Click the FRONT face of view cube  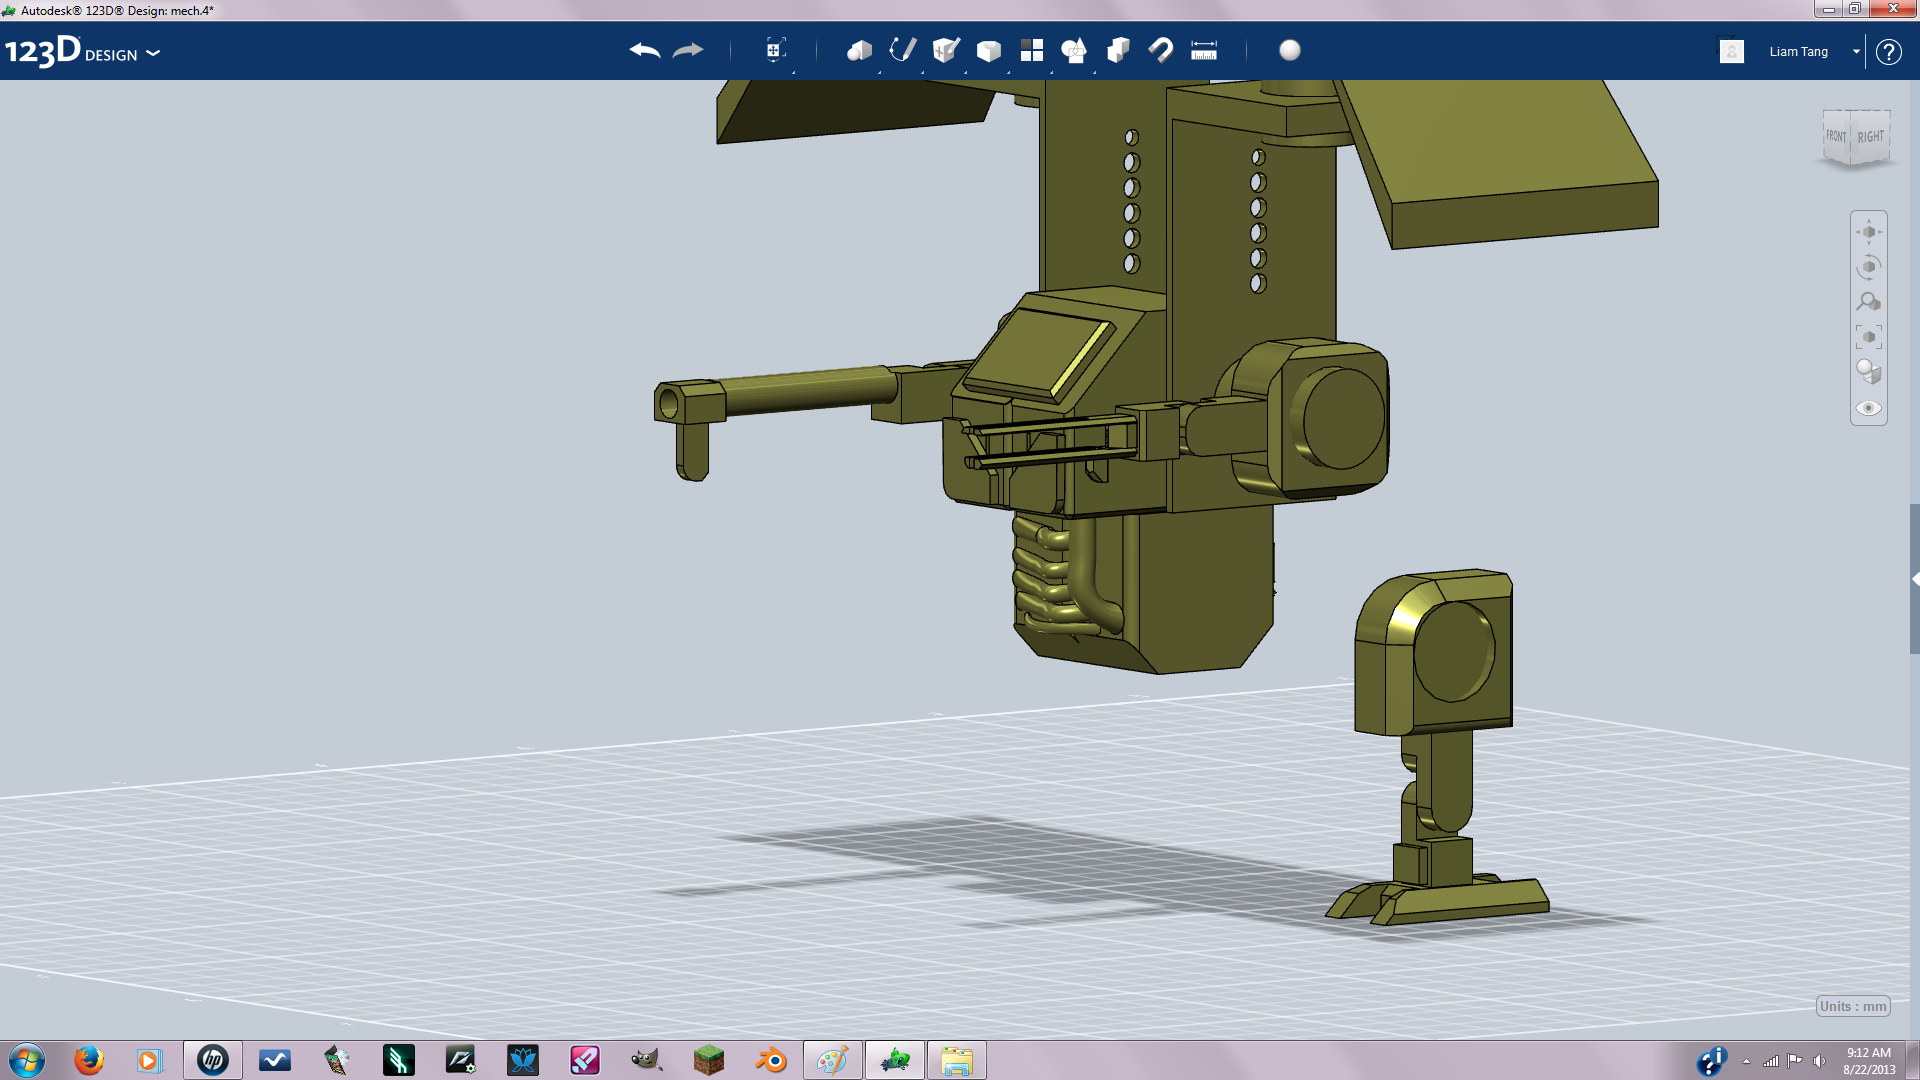point(1836,137)
